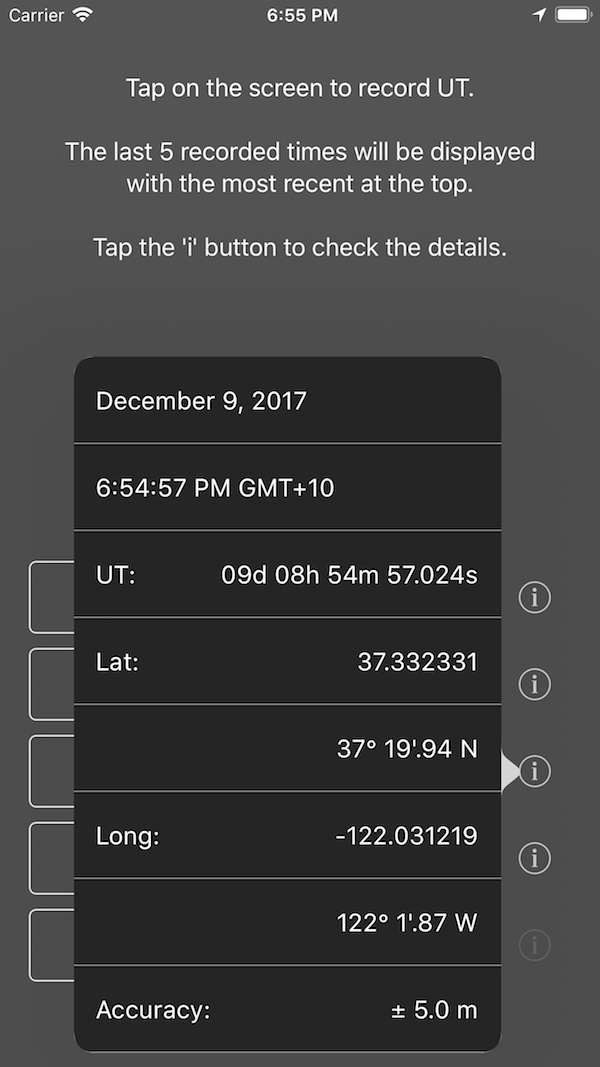Tap the 6:54:57 PM GMT+10 row
The height and width of the screenshot is (1067, 600).
coord(287,488)
